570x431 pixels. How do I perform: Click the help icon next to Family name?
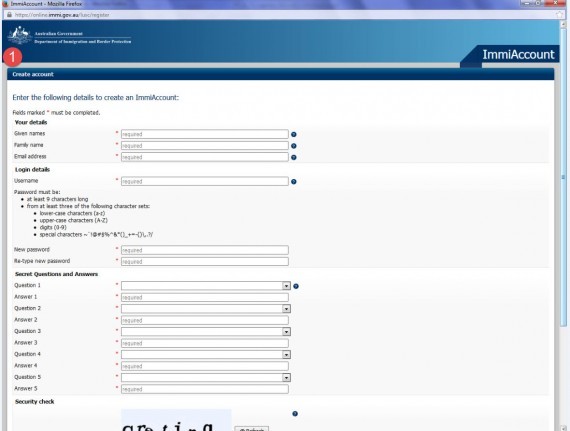294,146
